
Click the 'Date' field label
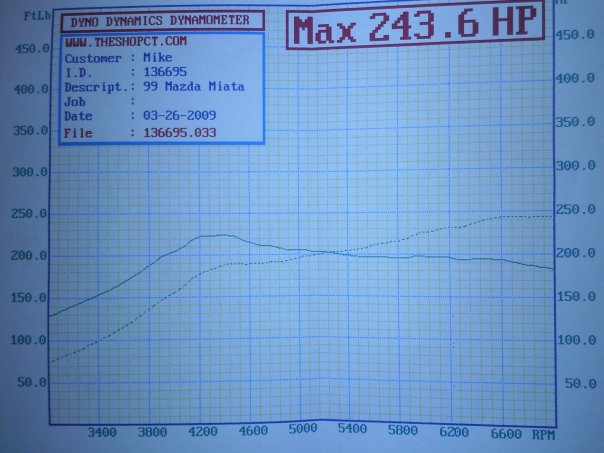click(x=78, y=116)
